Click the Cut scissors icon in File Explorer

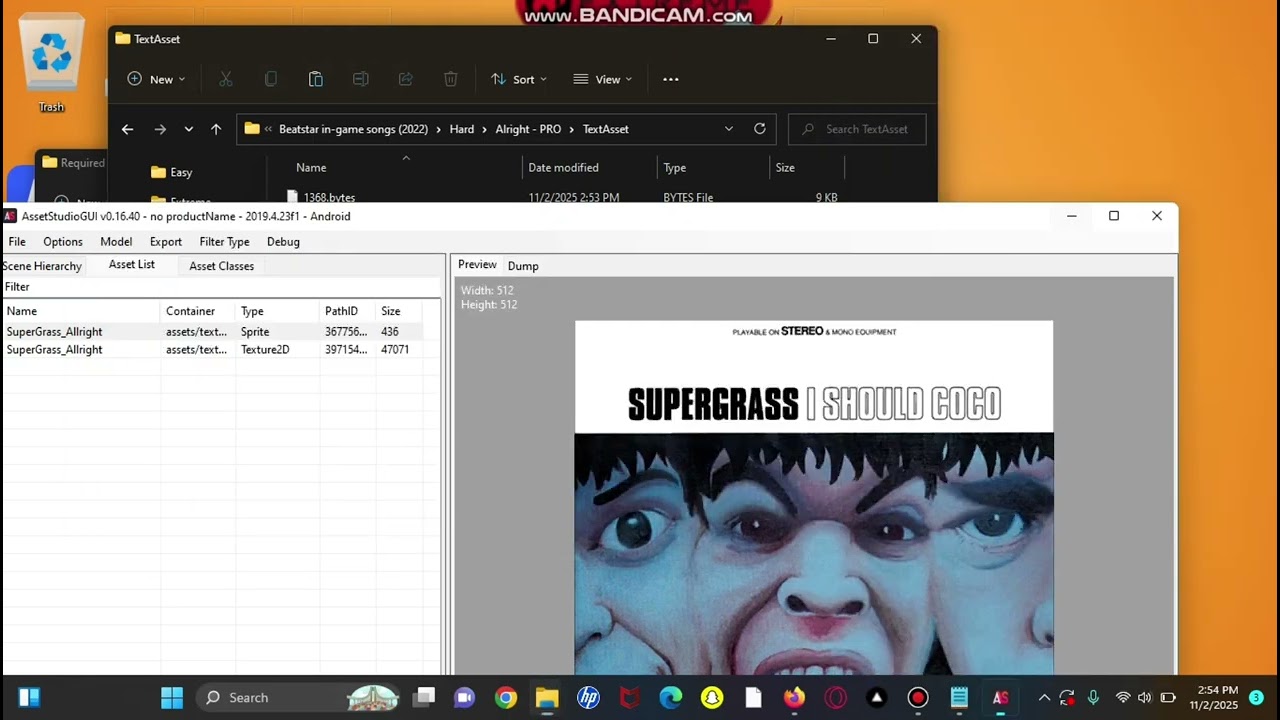(x=226, y=79)
